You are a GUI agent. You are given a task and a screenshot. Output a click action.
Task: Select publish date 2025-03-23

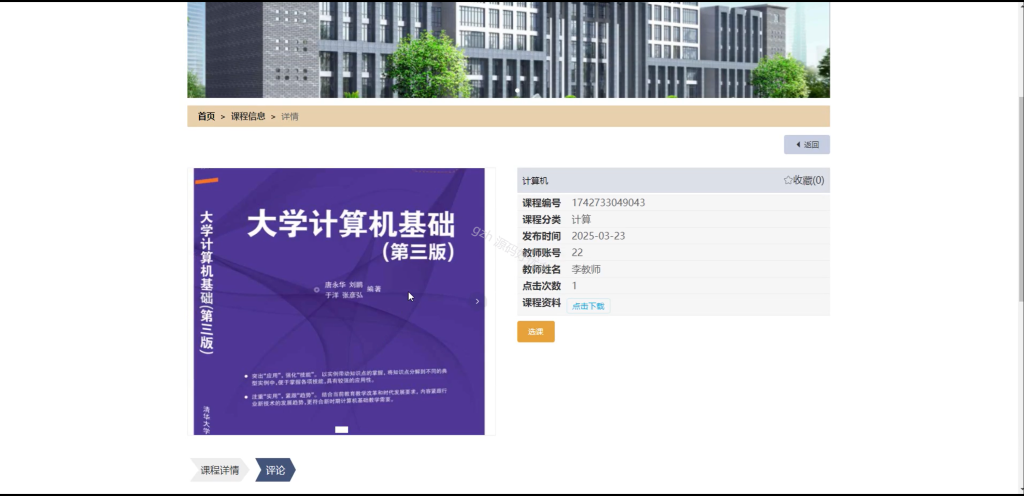pyautogui.click(x=598, y=236)
